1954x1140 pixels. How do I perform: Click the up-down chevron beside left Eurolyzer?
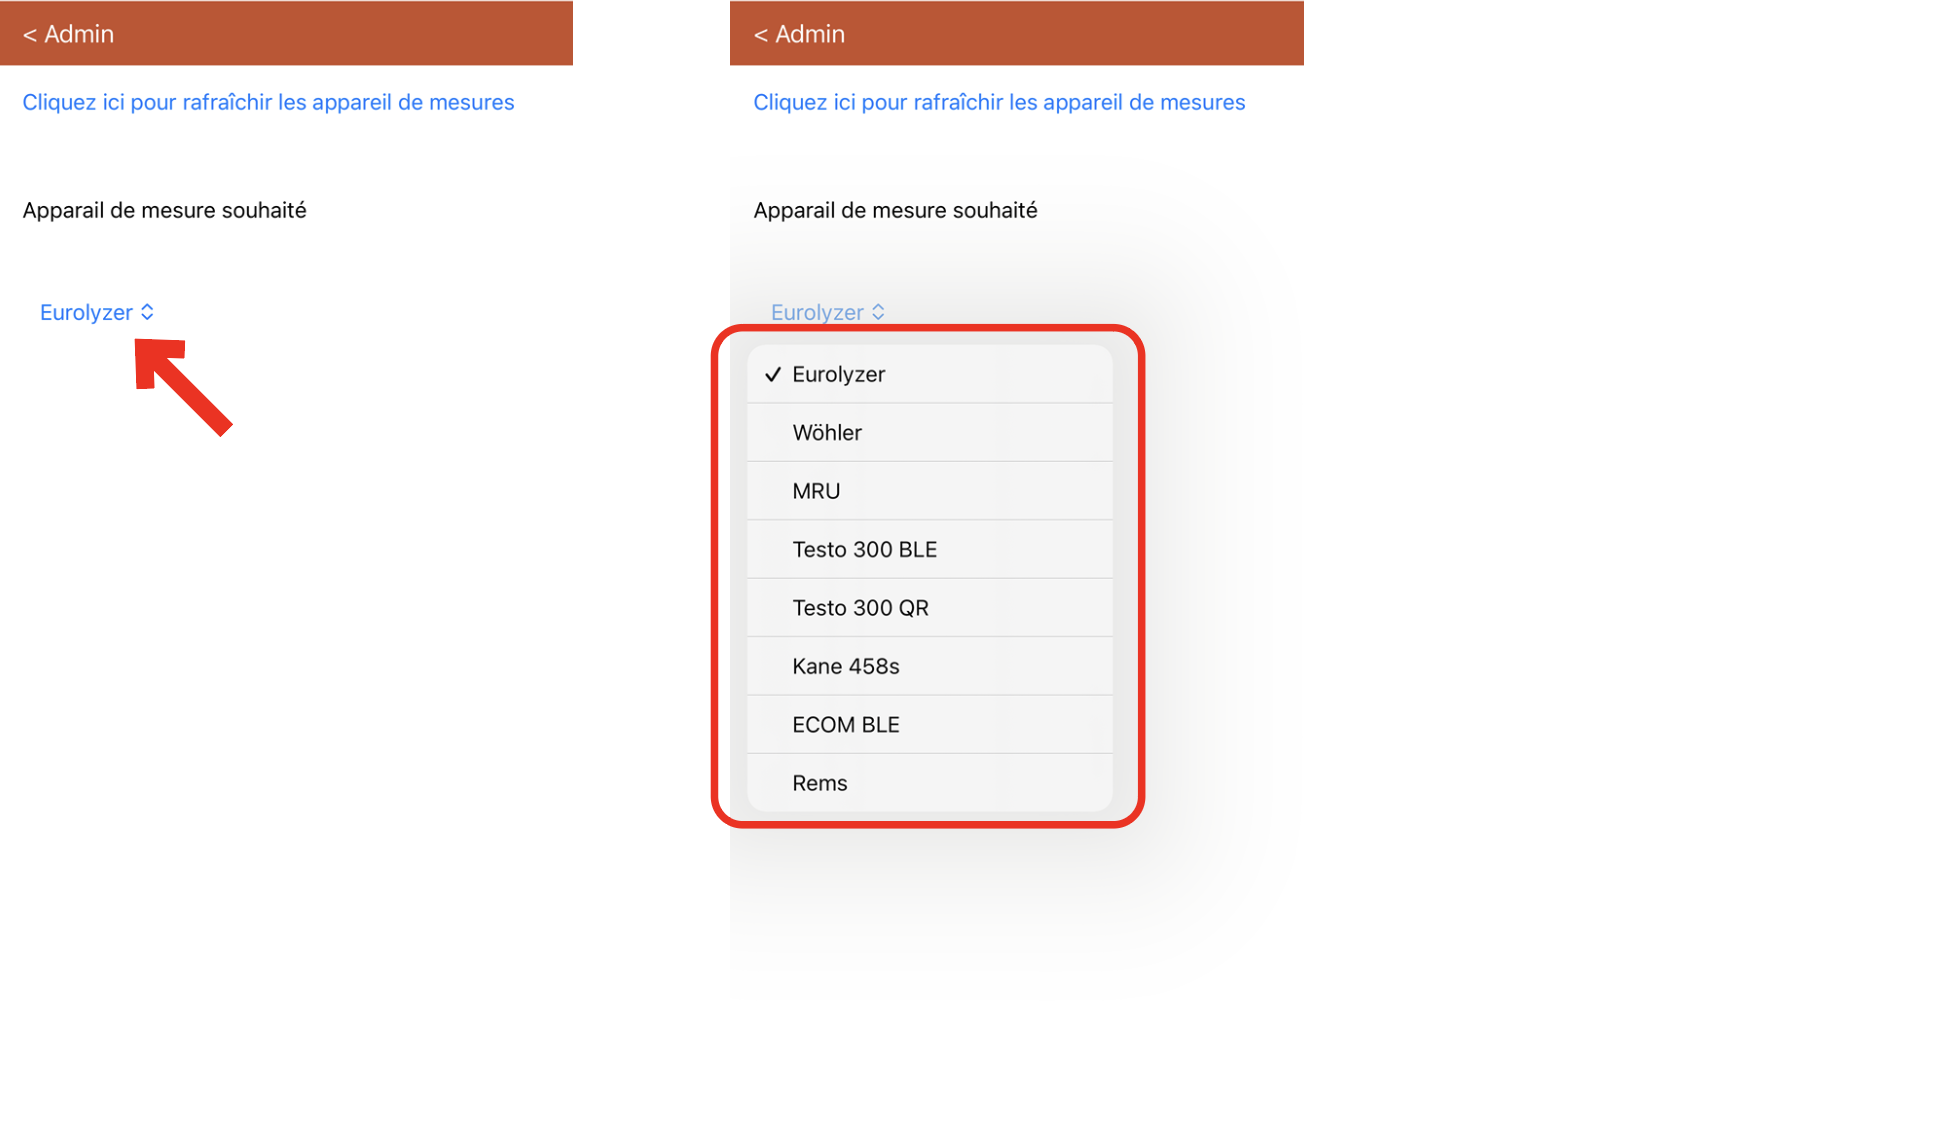[x=147, y=312]
